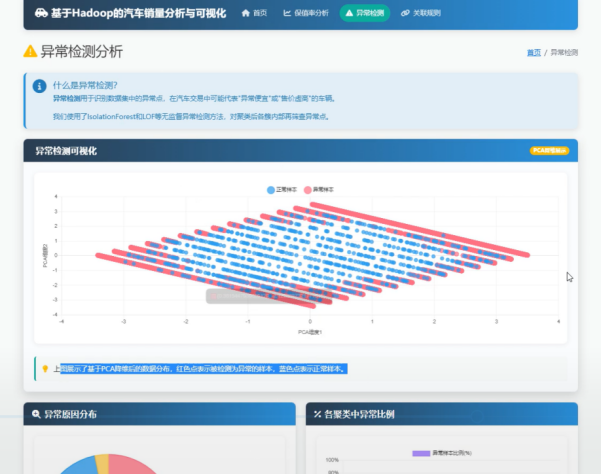
Task: Click the lightbulb icon in the chart note
Action: [45, 369]
